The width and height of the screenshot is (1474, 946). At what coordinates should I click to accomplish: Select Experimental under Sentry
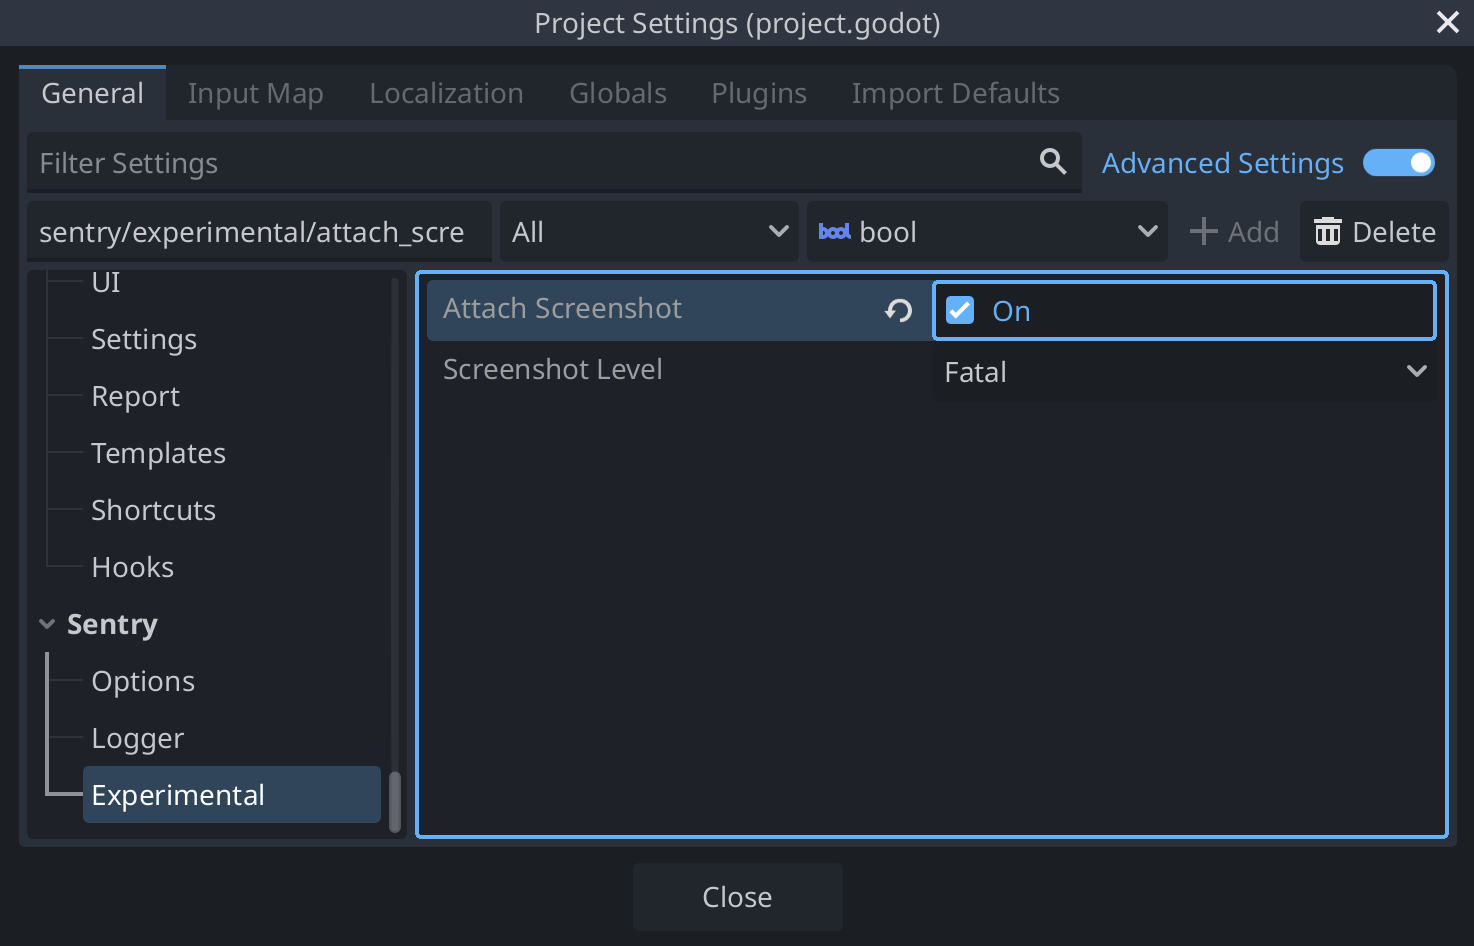point(178,794)
